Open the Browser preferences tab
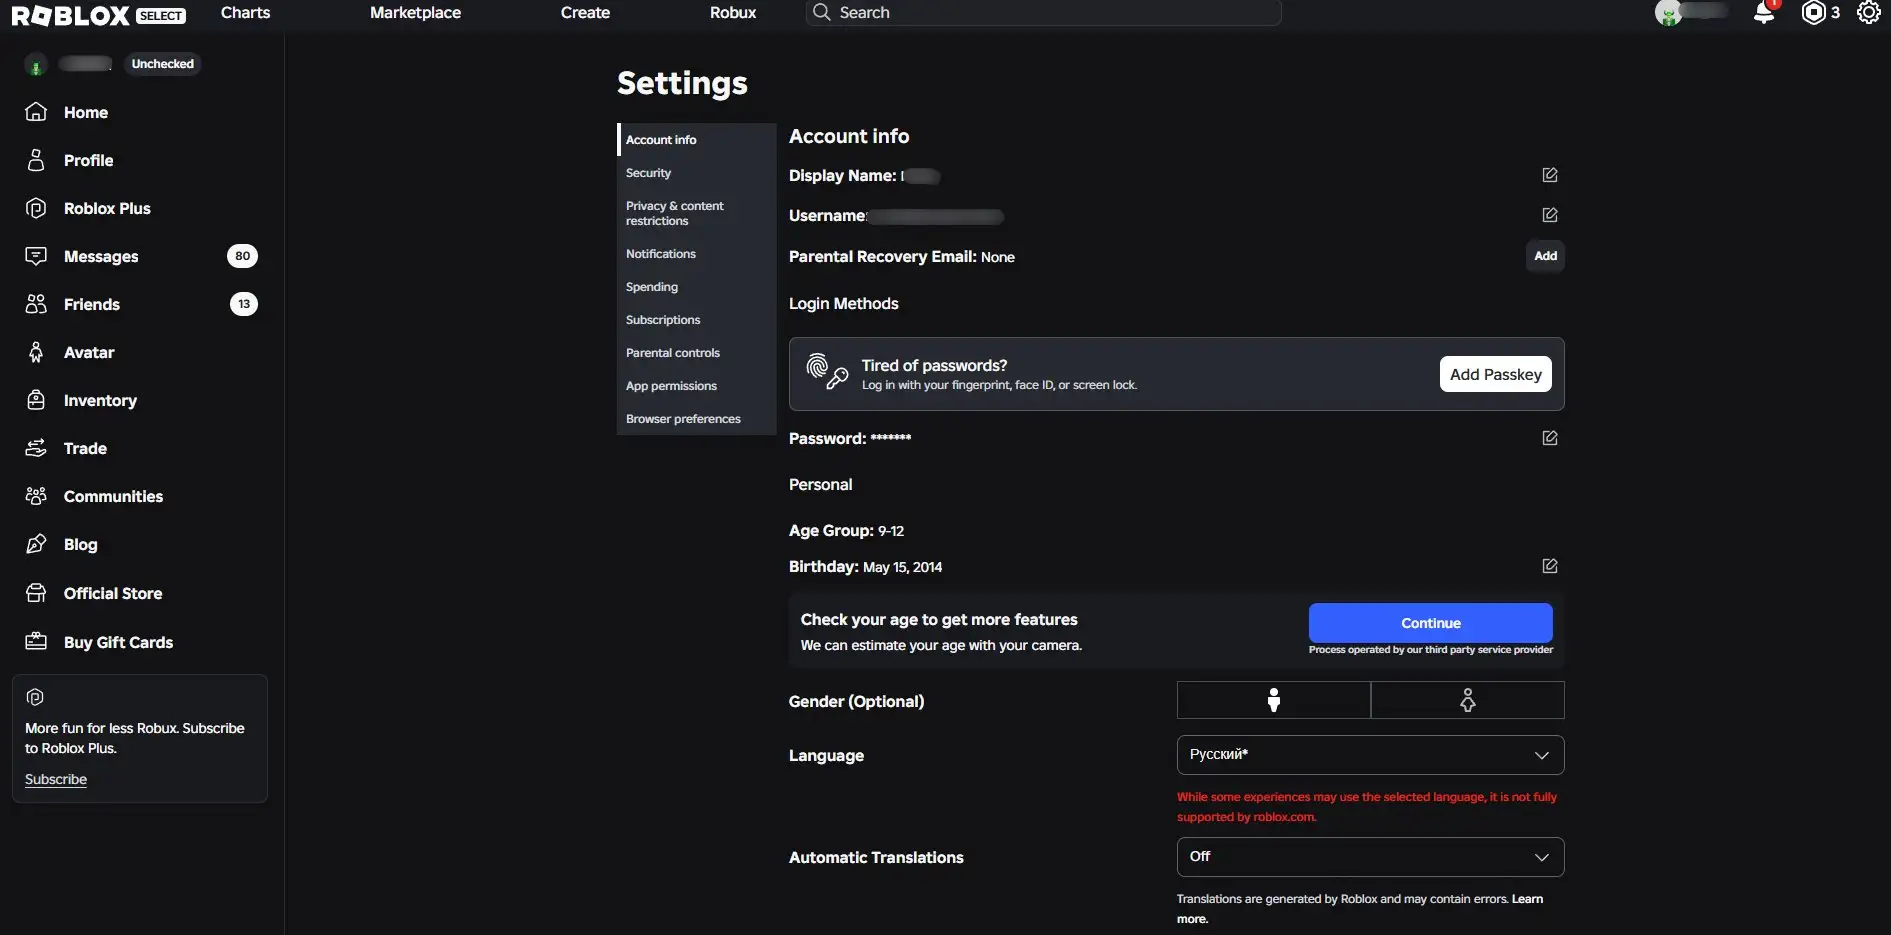The image size is (1891, 935). (696, 419)
